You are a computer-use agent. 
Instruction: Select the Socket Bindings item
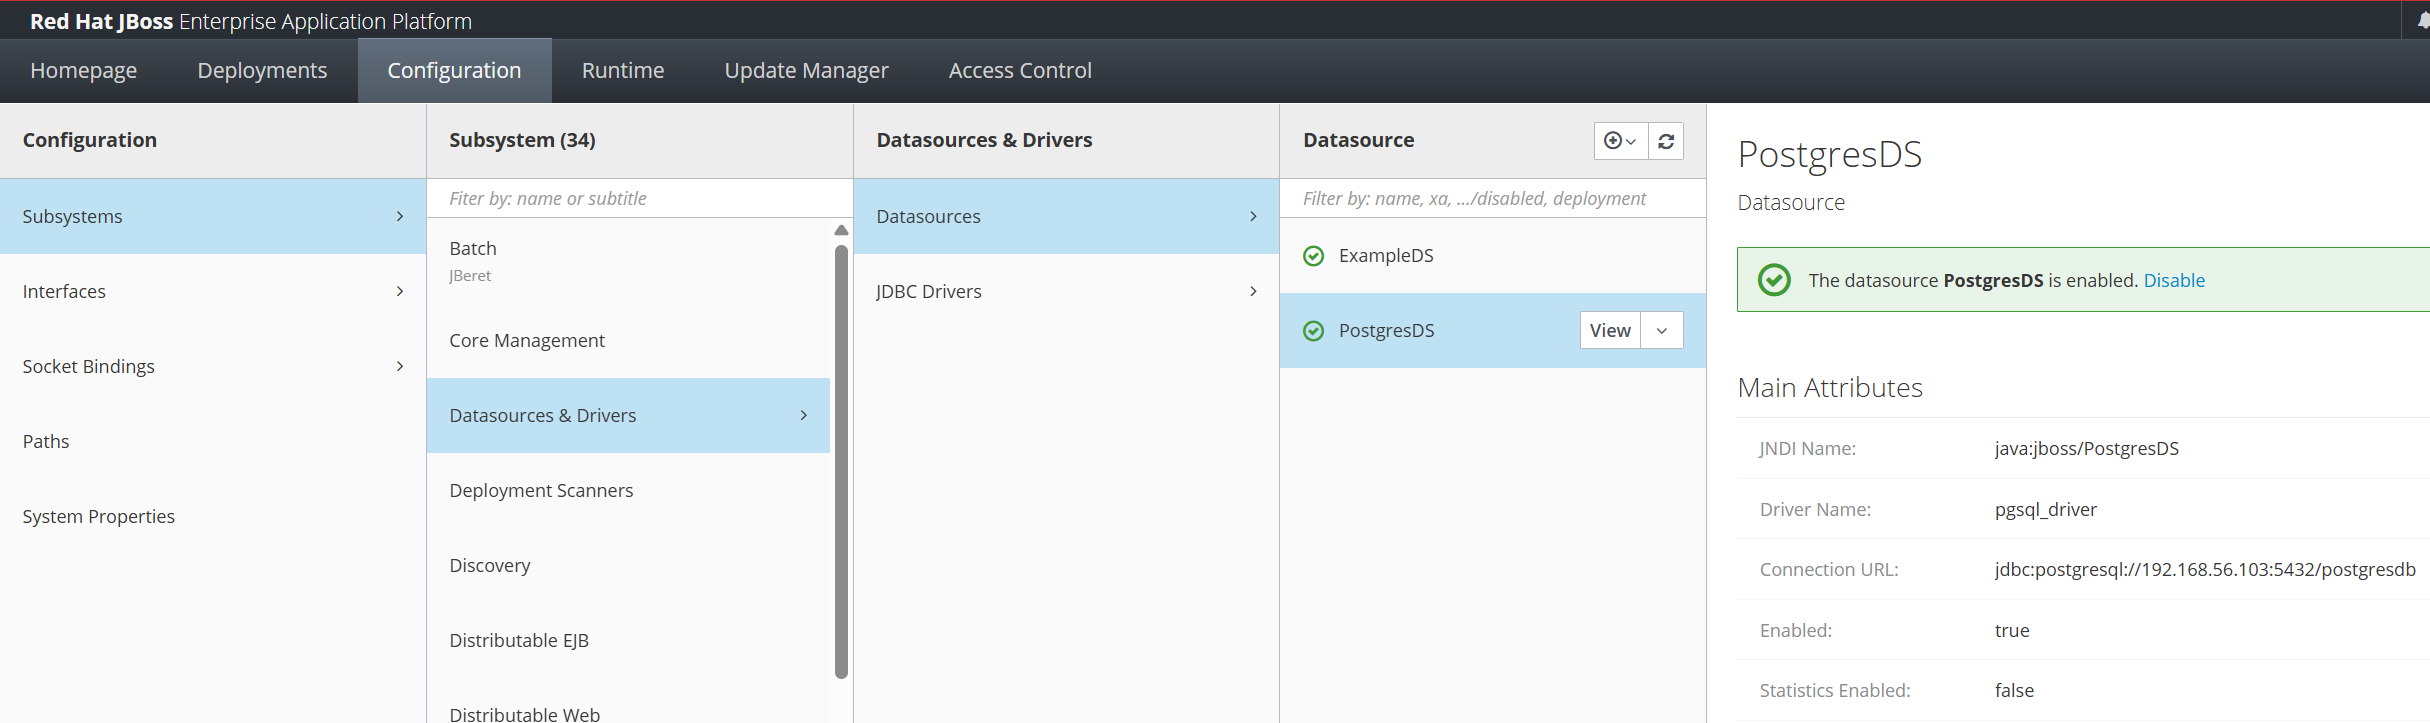213,366
